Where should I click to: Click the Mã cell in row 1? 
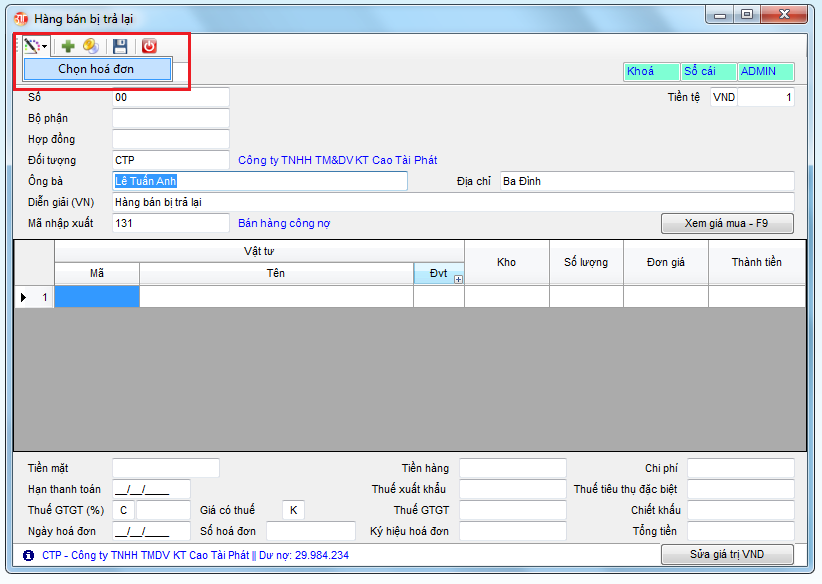(x=97, y=297)
